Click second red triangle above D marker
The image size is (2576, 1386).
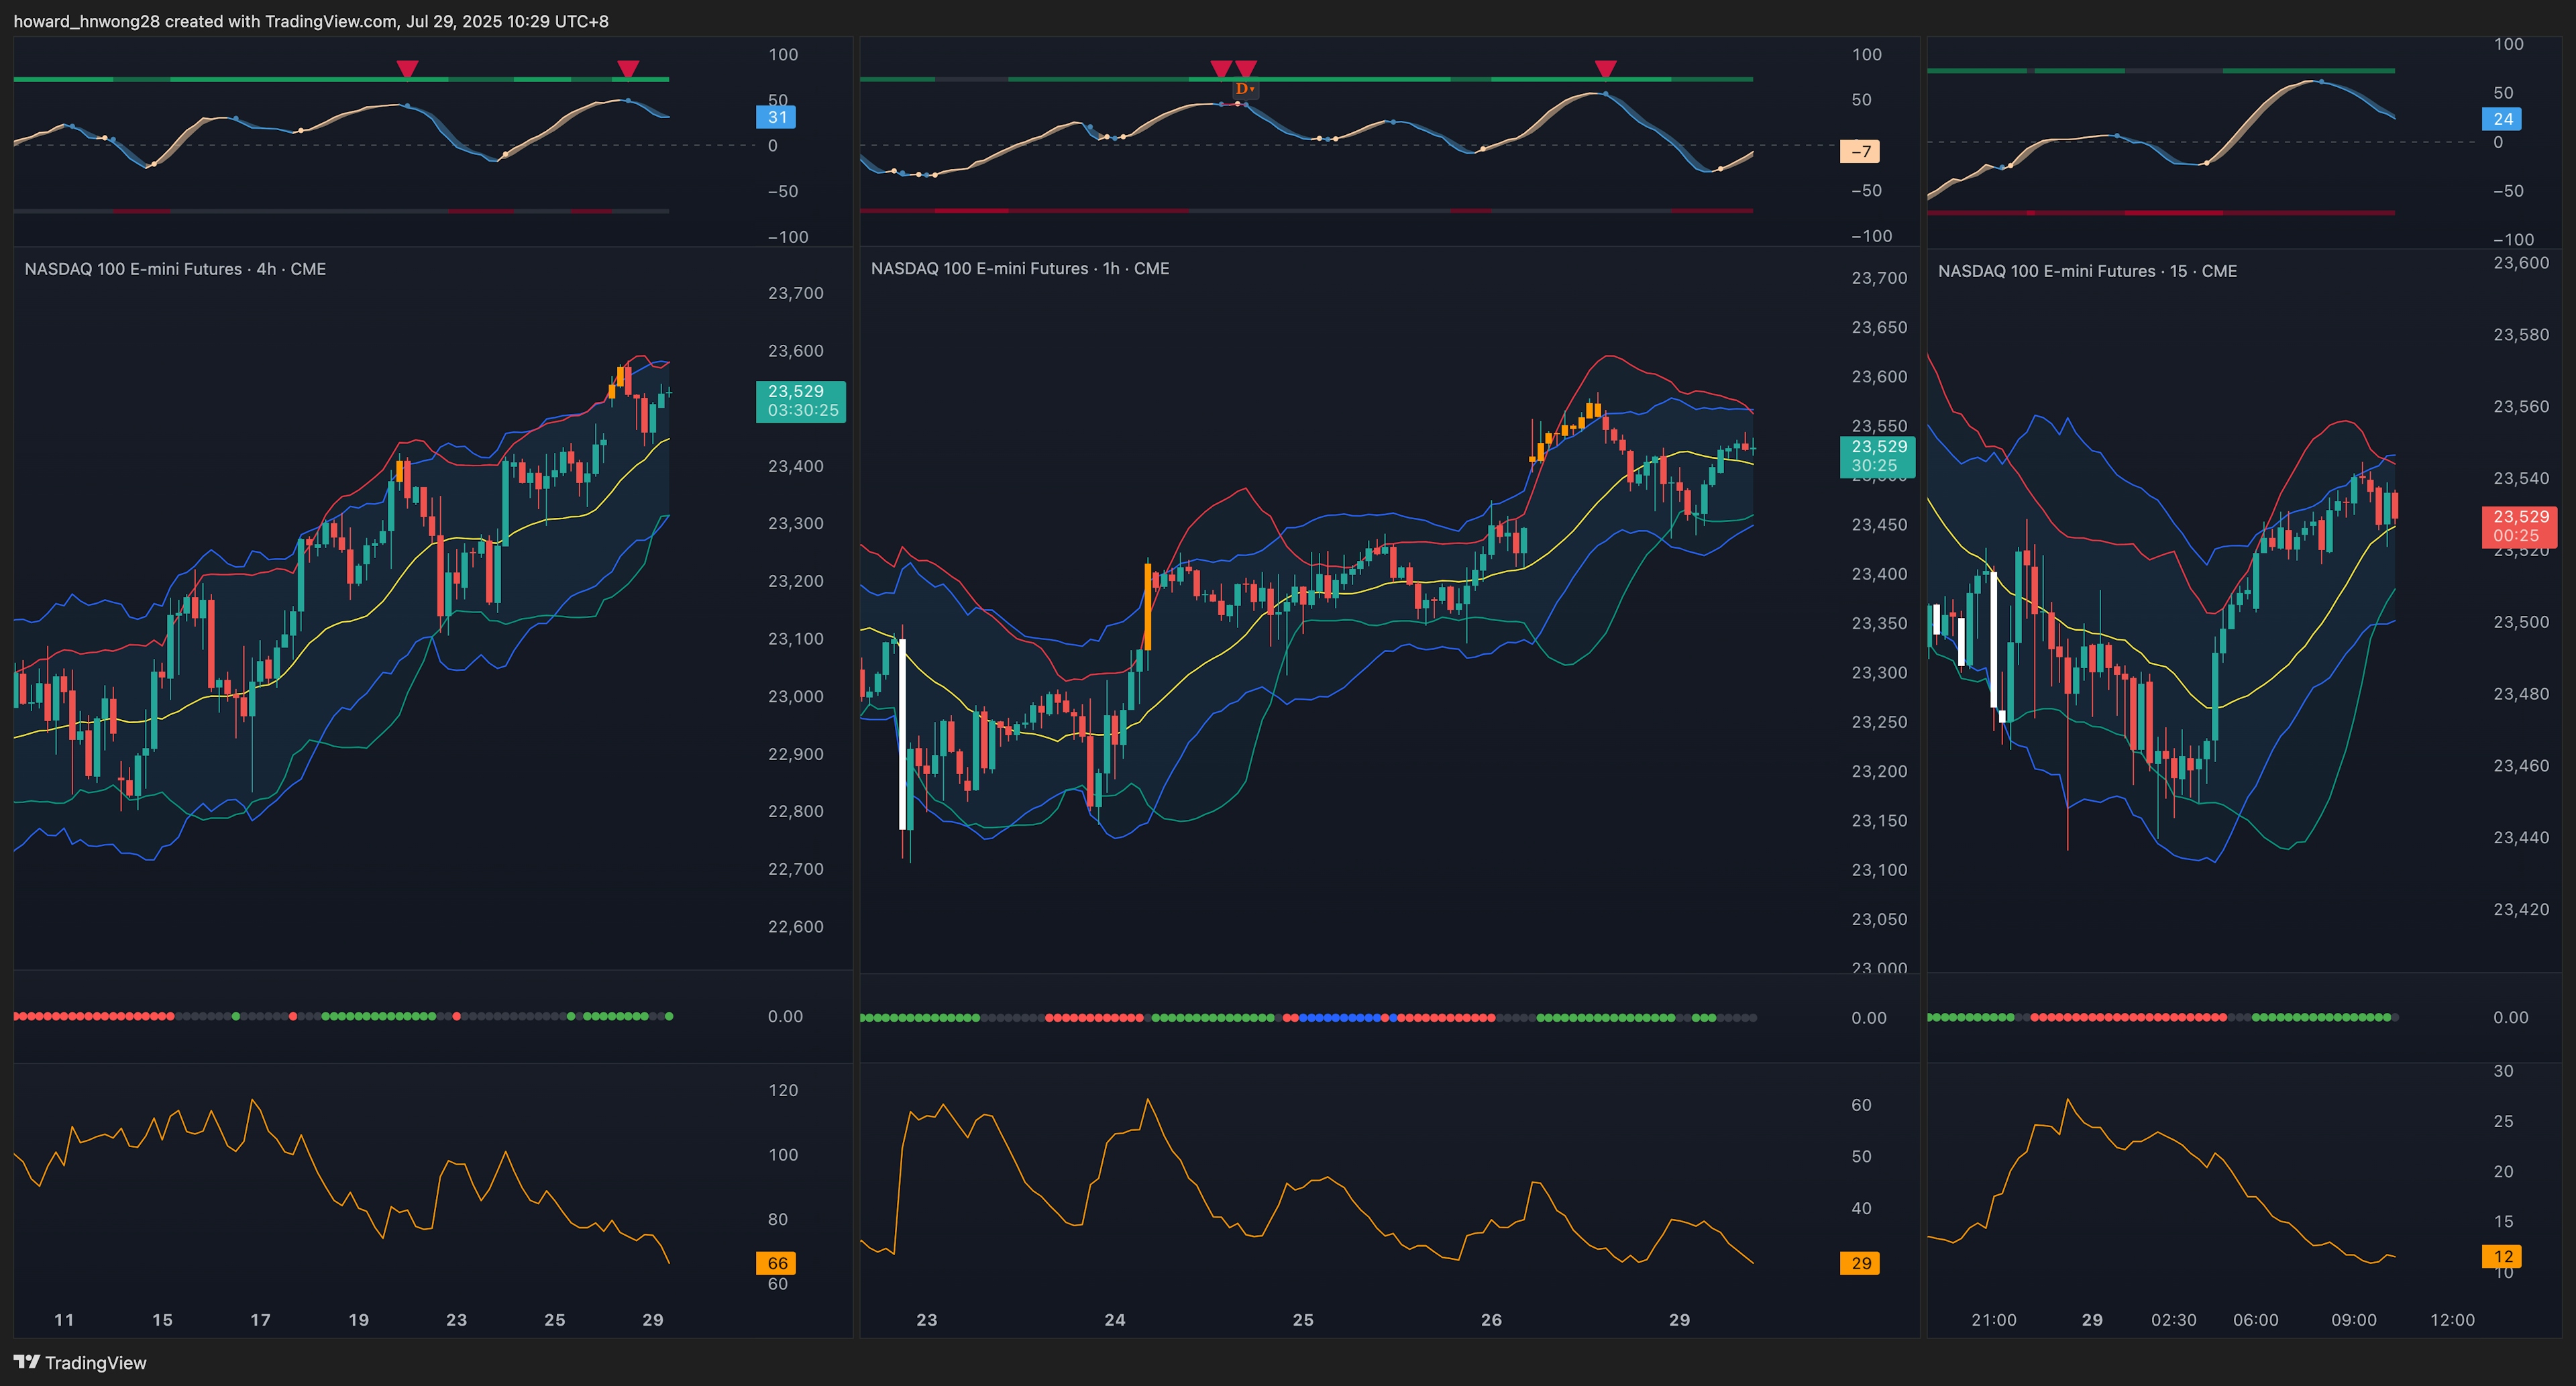pyautogui.click(x=1246, y=68)
